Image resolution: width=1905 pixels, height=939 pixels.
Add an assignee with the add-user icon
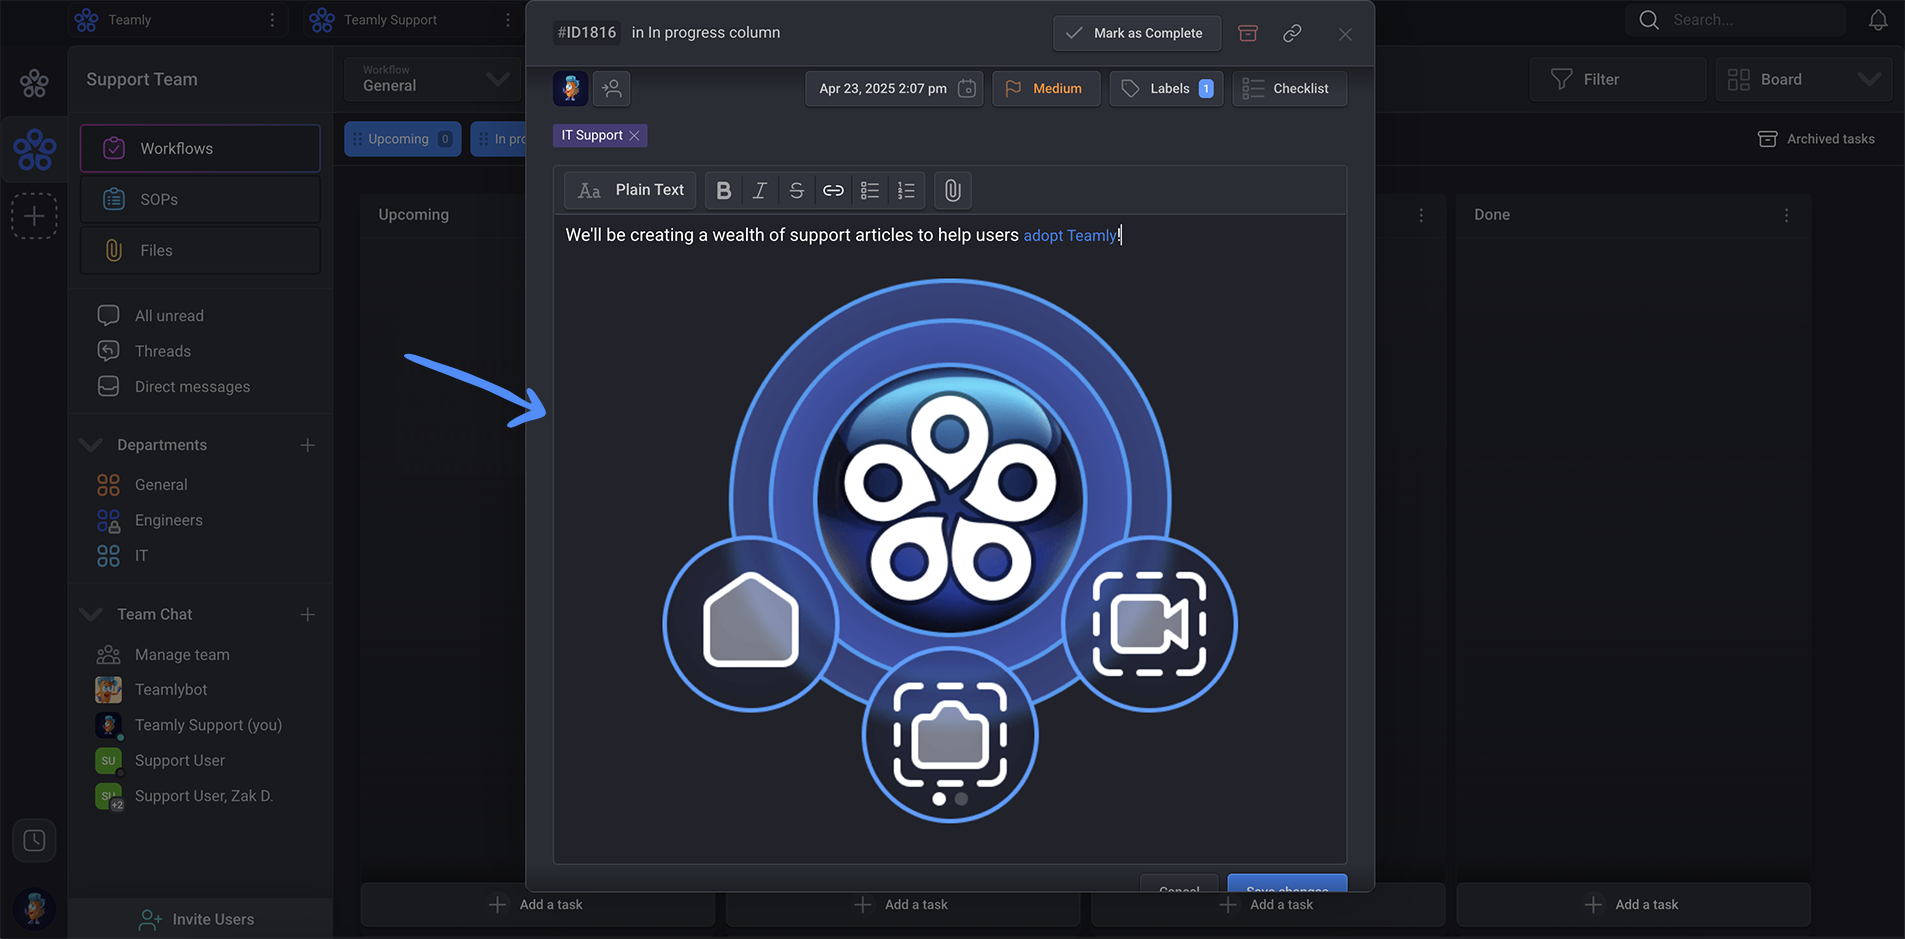[x=612, y=88]
